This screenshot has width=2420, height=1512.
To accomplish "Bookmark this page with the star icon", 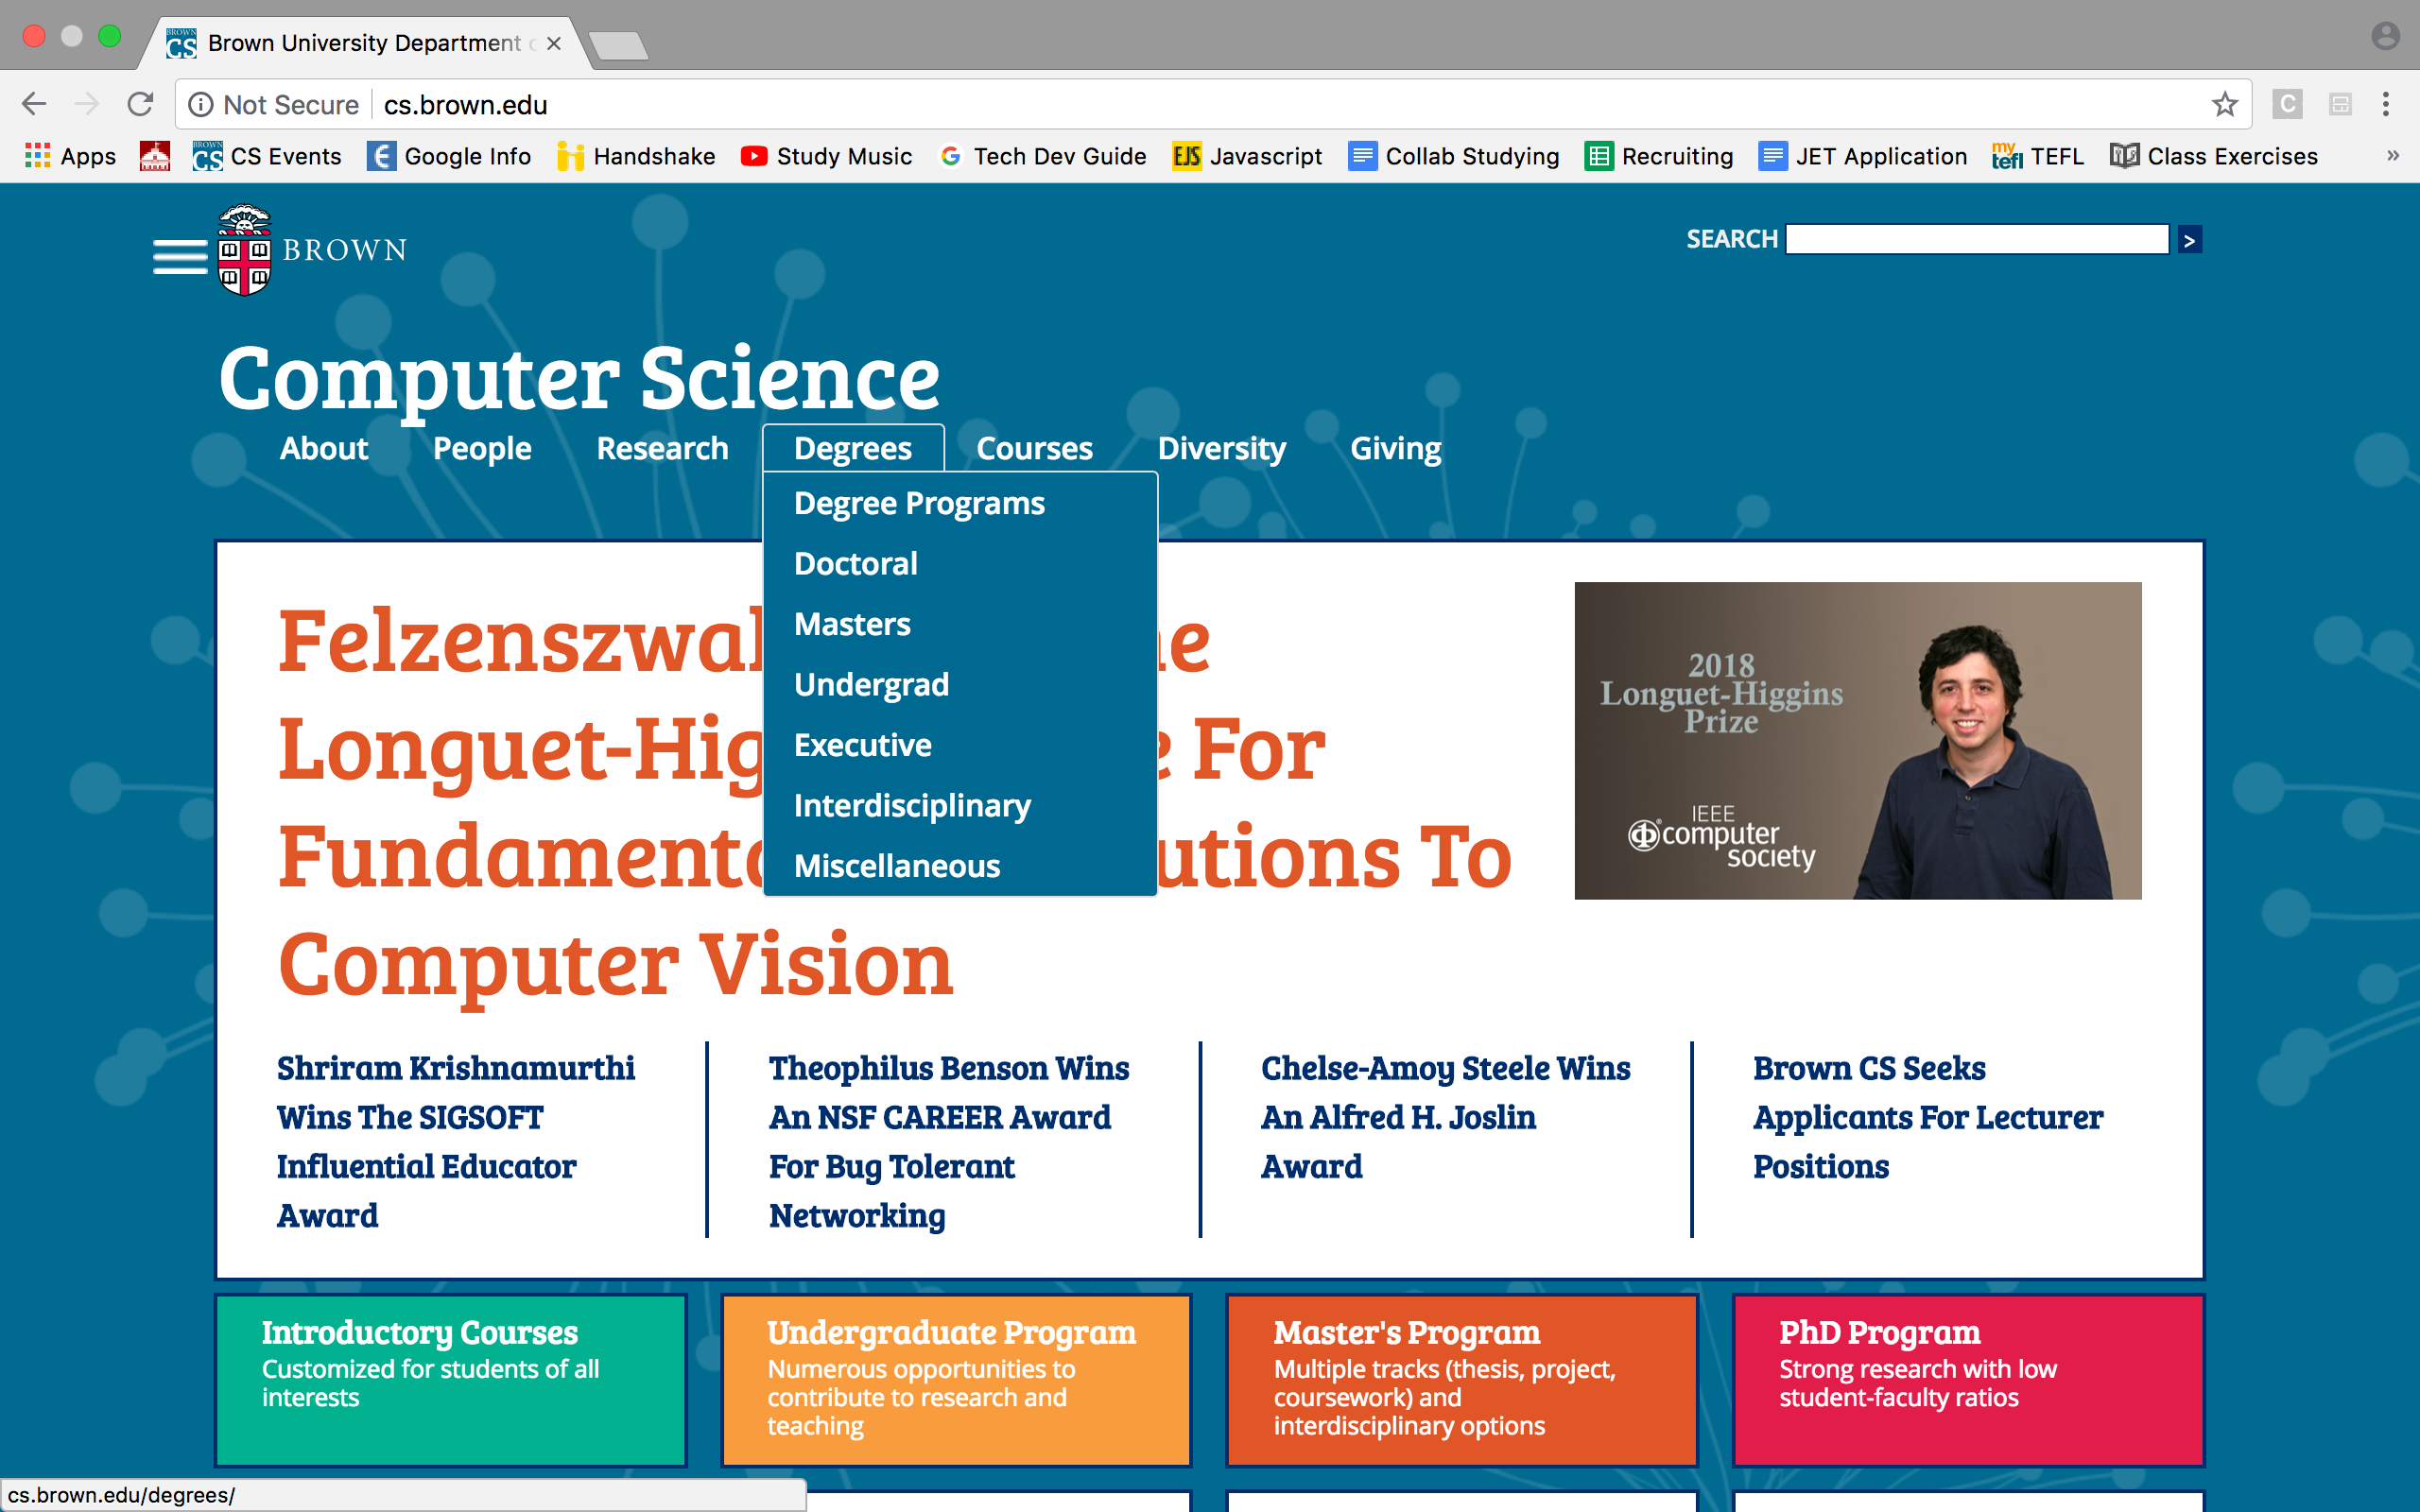I will pos(2224,104).
